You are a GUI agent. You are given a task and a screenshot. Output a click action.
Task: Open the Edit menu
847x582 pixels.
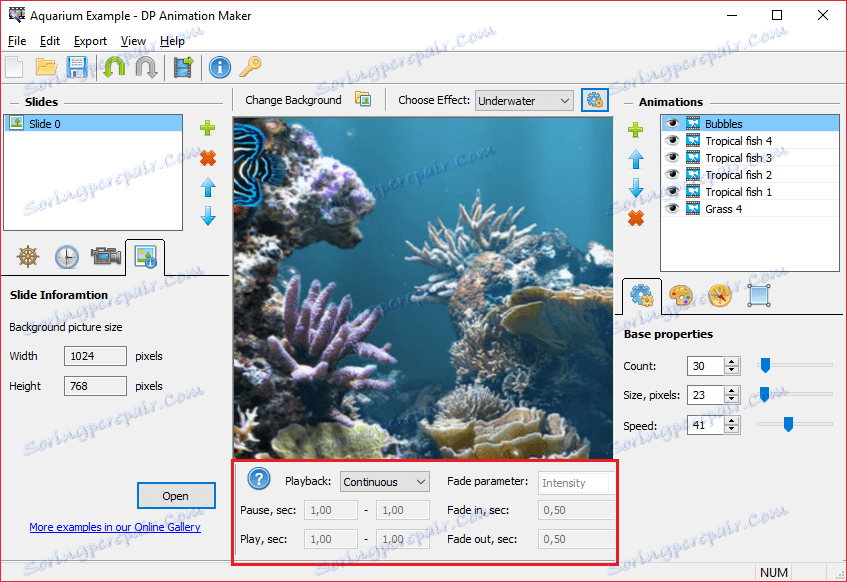[50, 41]
